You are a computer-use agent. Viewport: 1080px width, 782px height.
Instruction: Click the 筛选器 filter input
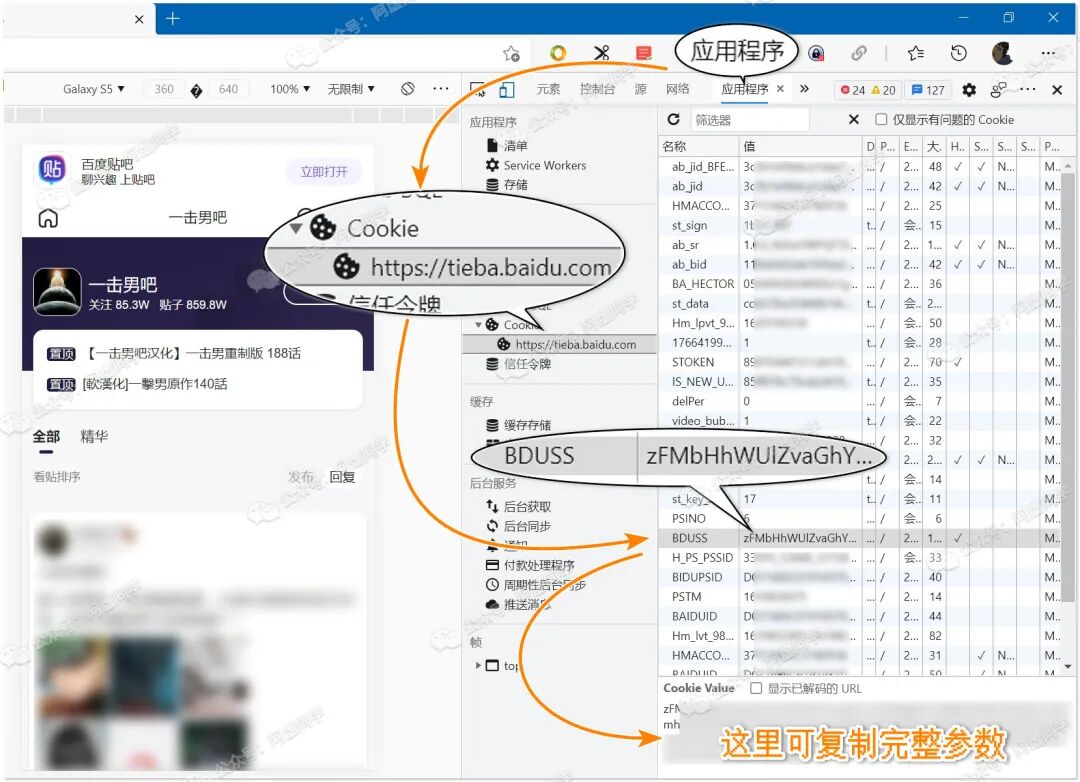(750, 120)
